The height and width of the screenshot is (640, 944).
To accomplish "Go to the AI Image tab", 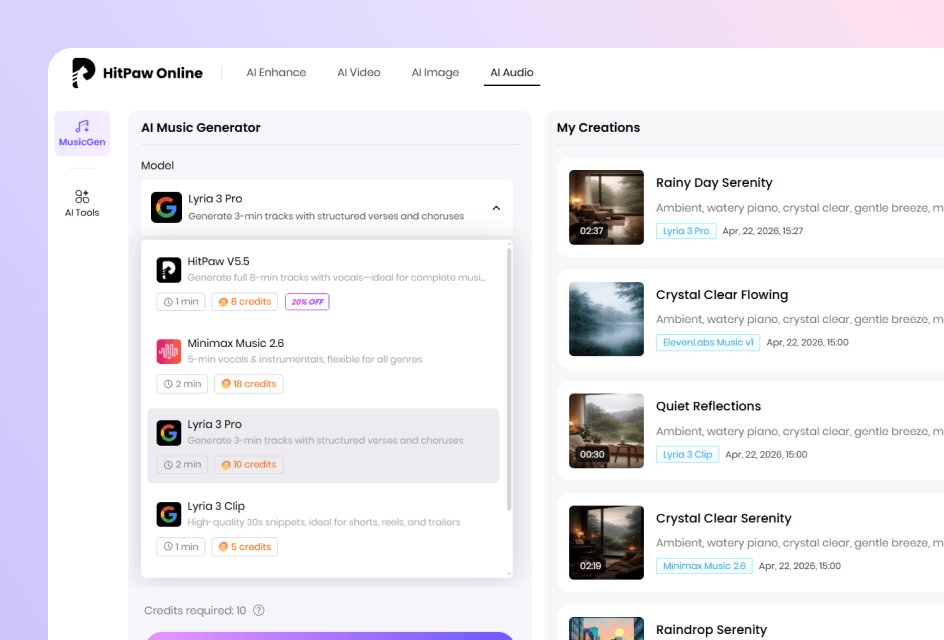I will (x=435, y=73).
